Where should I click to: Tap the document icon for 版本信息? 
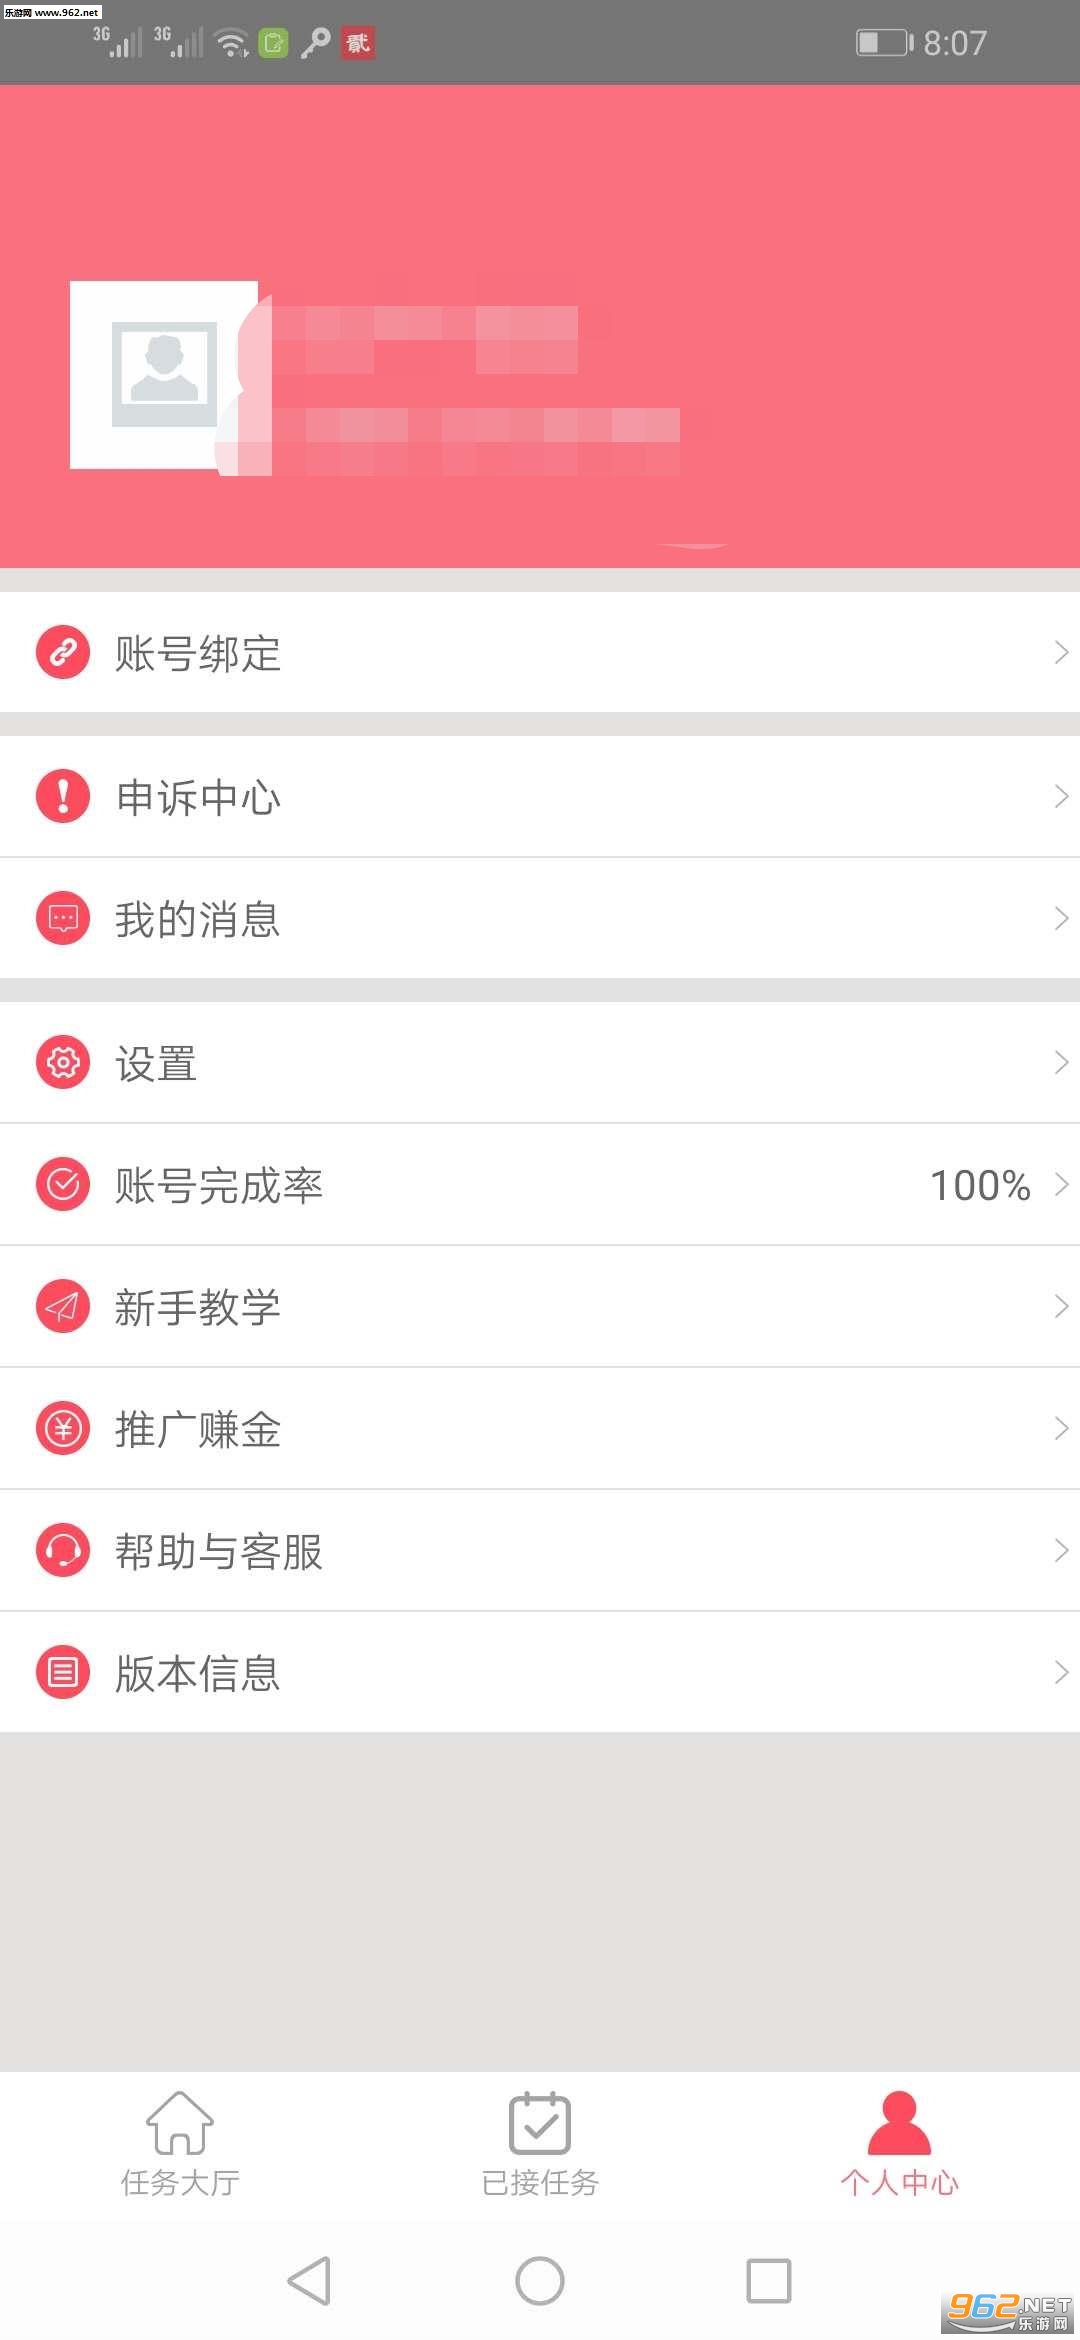coord(63,1672)
